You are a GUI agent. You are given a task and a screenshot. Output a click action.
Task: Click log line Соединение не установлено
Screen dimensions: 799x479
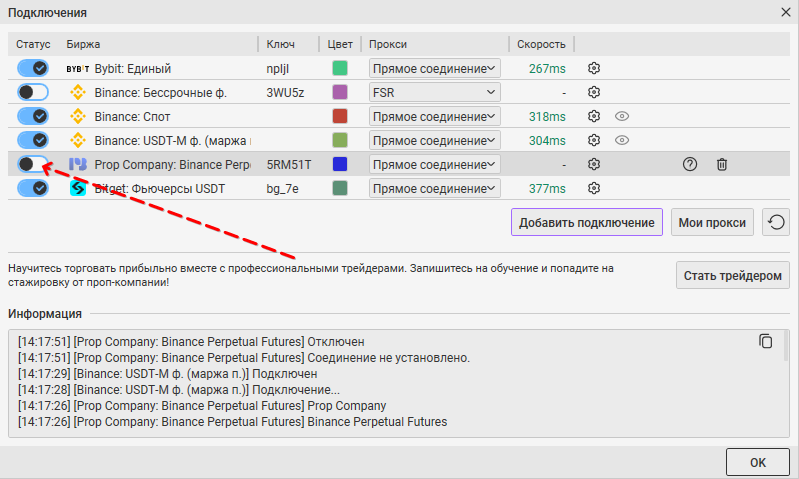(x=244, y=358)
